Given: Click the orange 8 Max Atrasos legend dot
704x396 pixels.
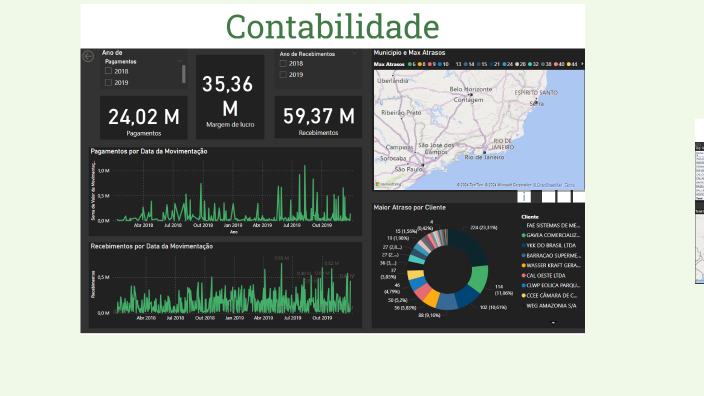Looking at the screenshot, I should point(420,64).
